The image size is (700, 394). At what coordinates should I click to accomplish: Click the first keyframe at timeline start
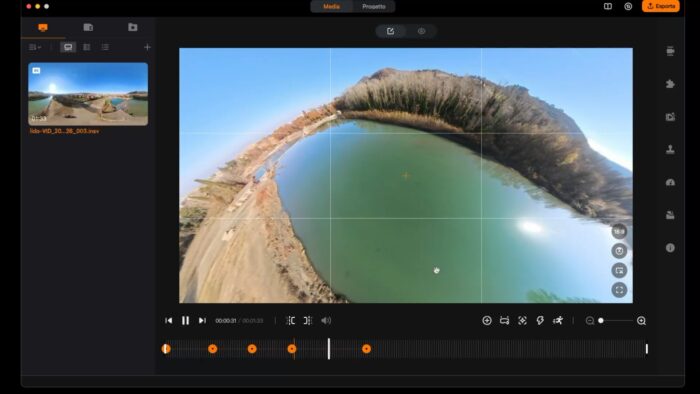pyautogui.click(x=166, y=349)
